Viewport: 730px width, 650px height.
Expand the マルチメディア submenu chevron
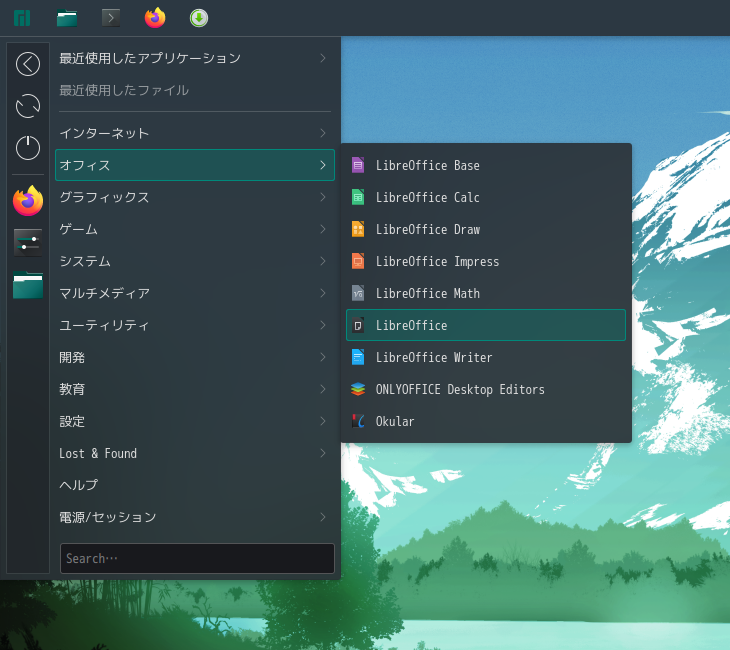(x=323, y=293)
